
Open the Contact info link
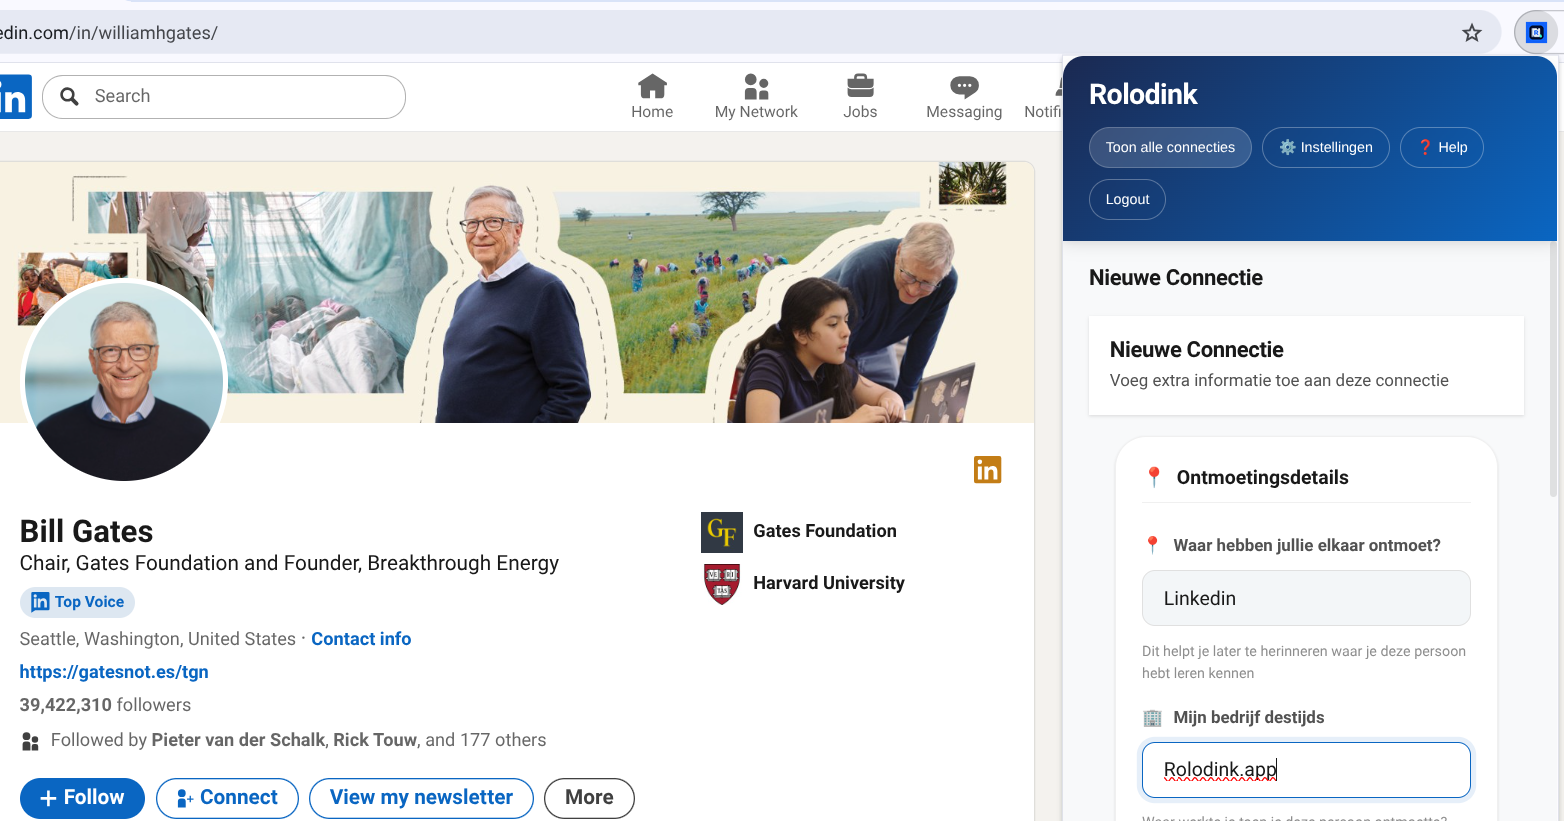click(x=361, y=639)
